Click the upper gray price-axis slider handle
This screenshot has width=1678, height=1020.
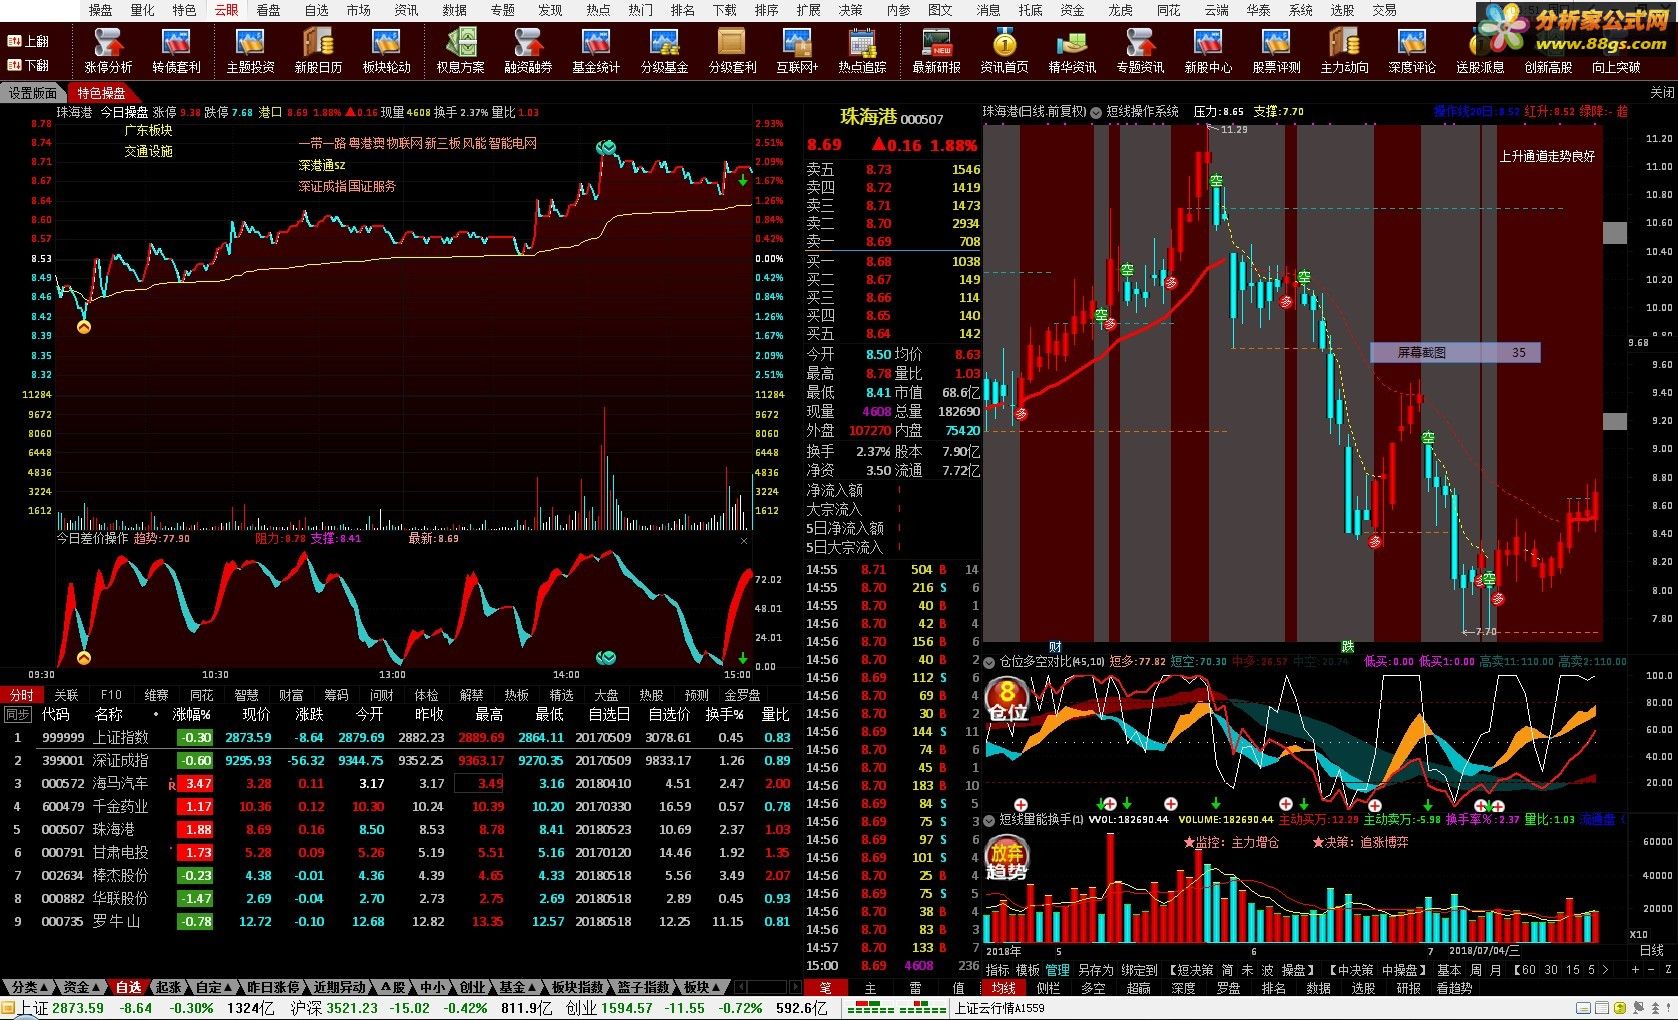[x=1615, y=233]
